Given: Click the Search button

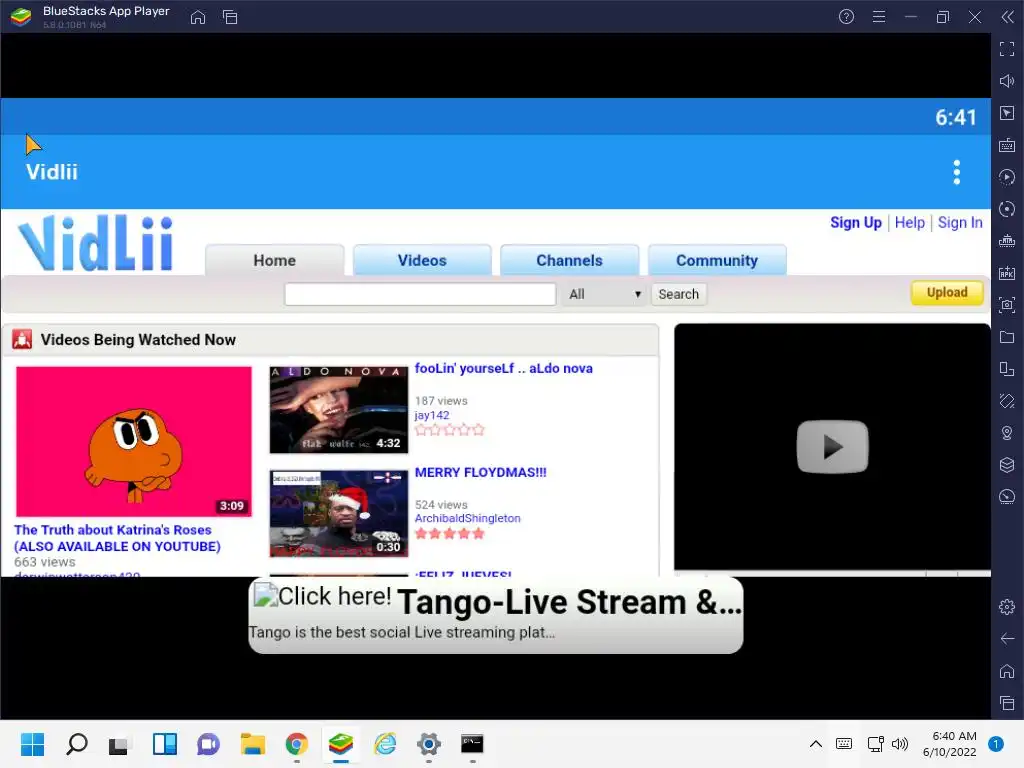Looking at the screenshot, I should [679, 294].
